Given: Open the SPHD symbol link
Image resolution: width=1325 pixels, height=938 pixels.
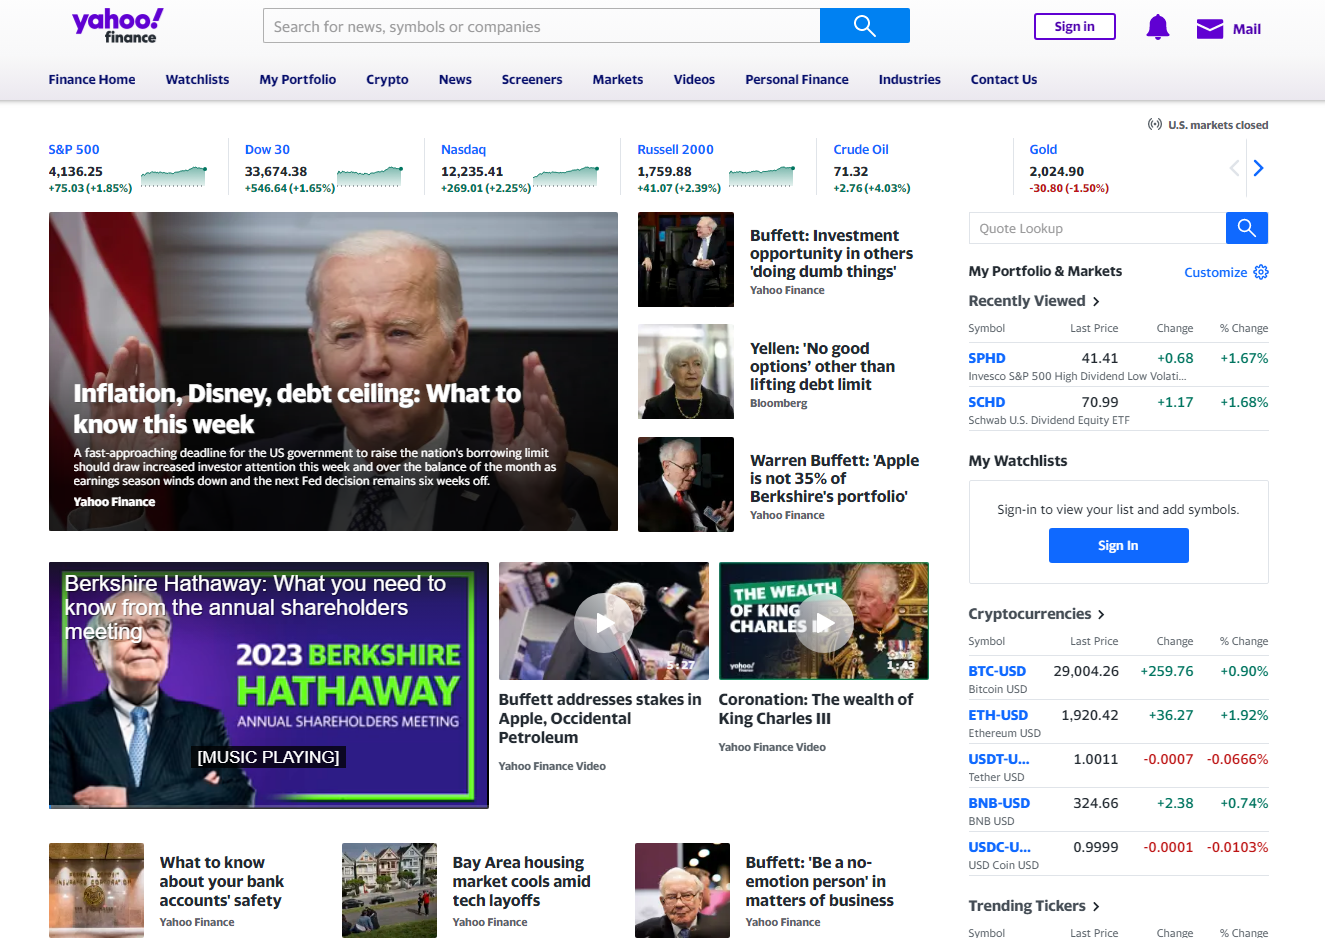Looking at the screenshot, I should [986, 358].
